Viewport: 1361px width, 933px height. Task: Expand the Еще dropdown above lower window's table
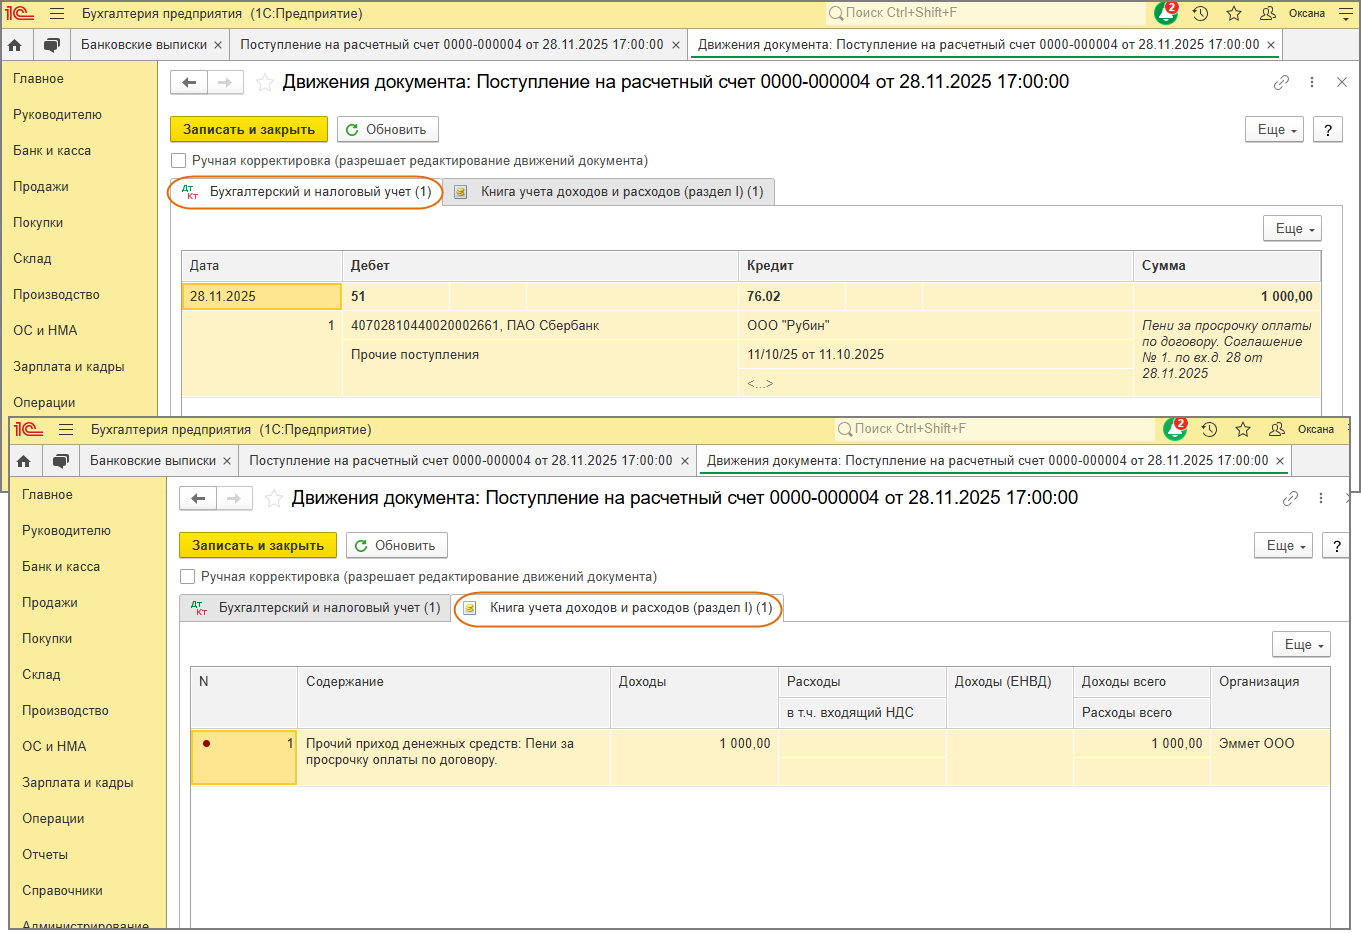point(1301,645)
